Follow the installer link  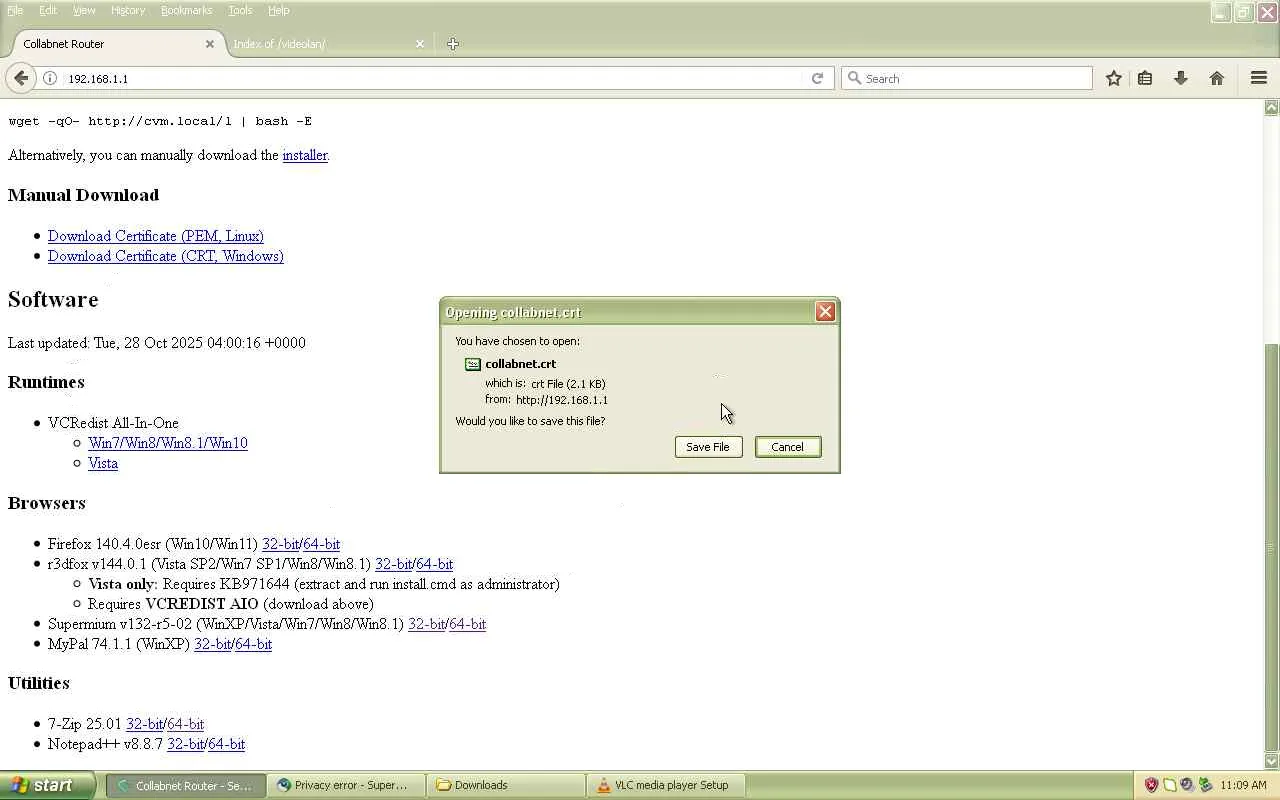(x=305, y=155)
